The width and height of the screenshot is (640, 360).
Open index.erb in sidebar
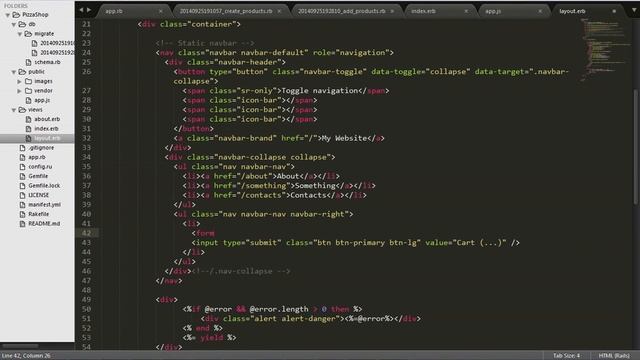[x=46, y=129]
